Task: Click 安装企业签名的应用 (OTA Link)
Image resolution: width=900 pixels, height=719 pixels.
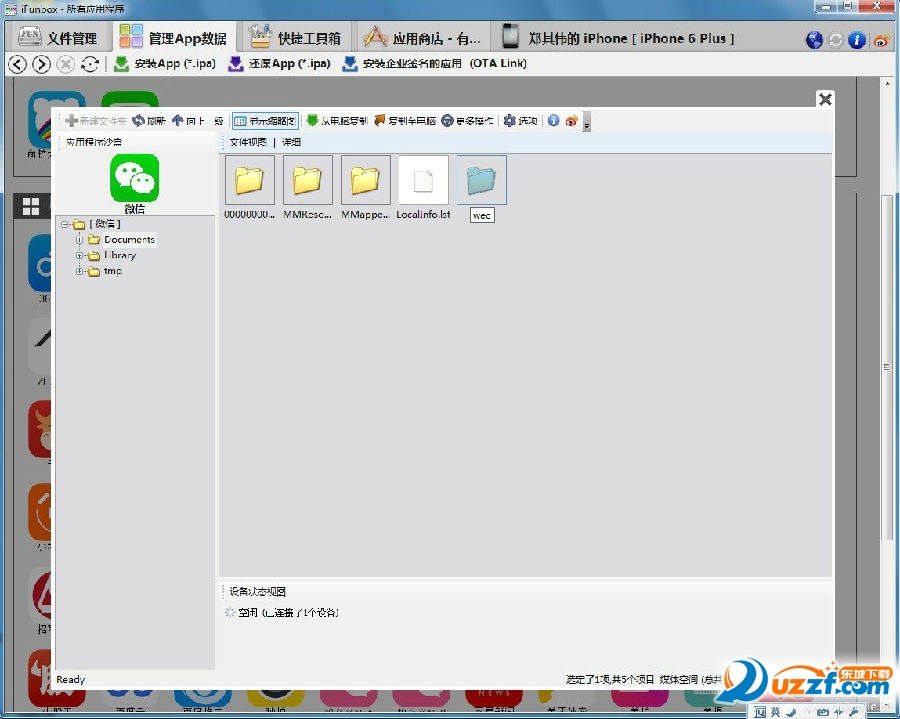Action: pyautogui.click(x=434, y=63)
